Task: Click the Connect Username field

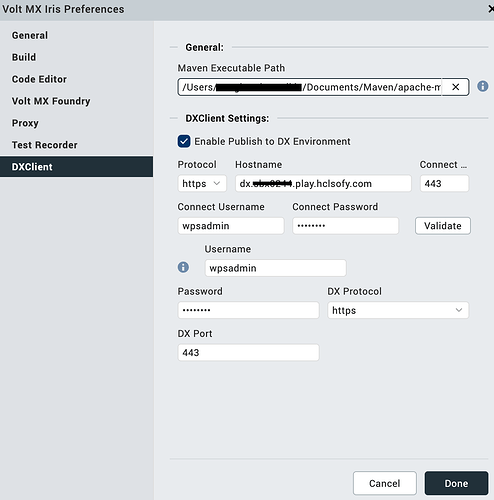Action: click(231, 226)
